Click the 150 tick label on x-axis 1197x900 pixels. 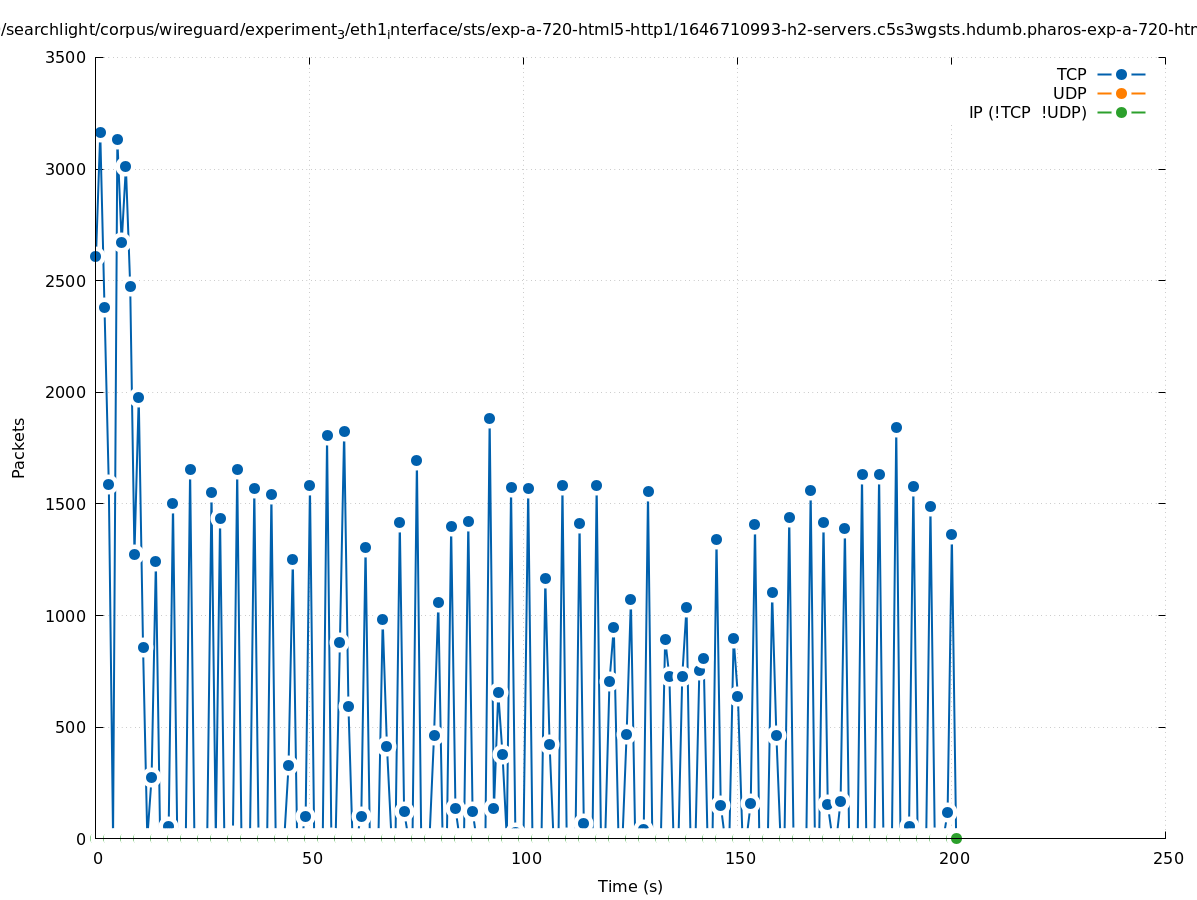click(x=738, y=858)
